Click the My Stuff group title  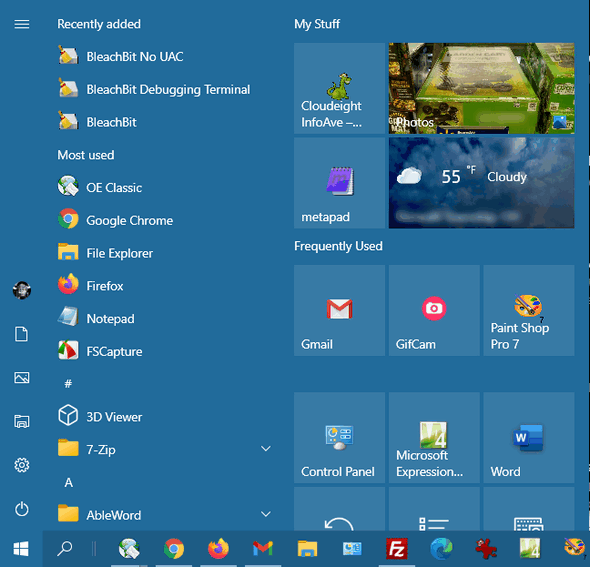tap(317, 24)
